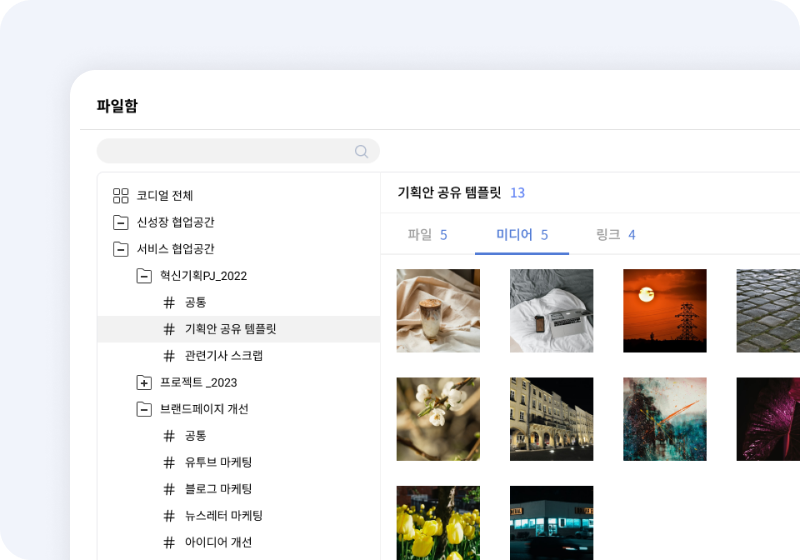Collapse the 신성장 협업공간 folder

point(121,222)
